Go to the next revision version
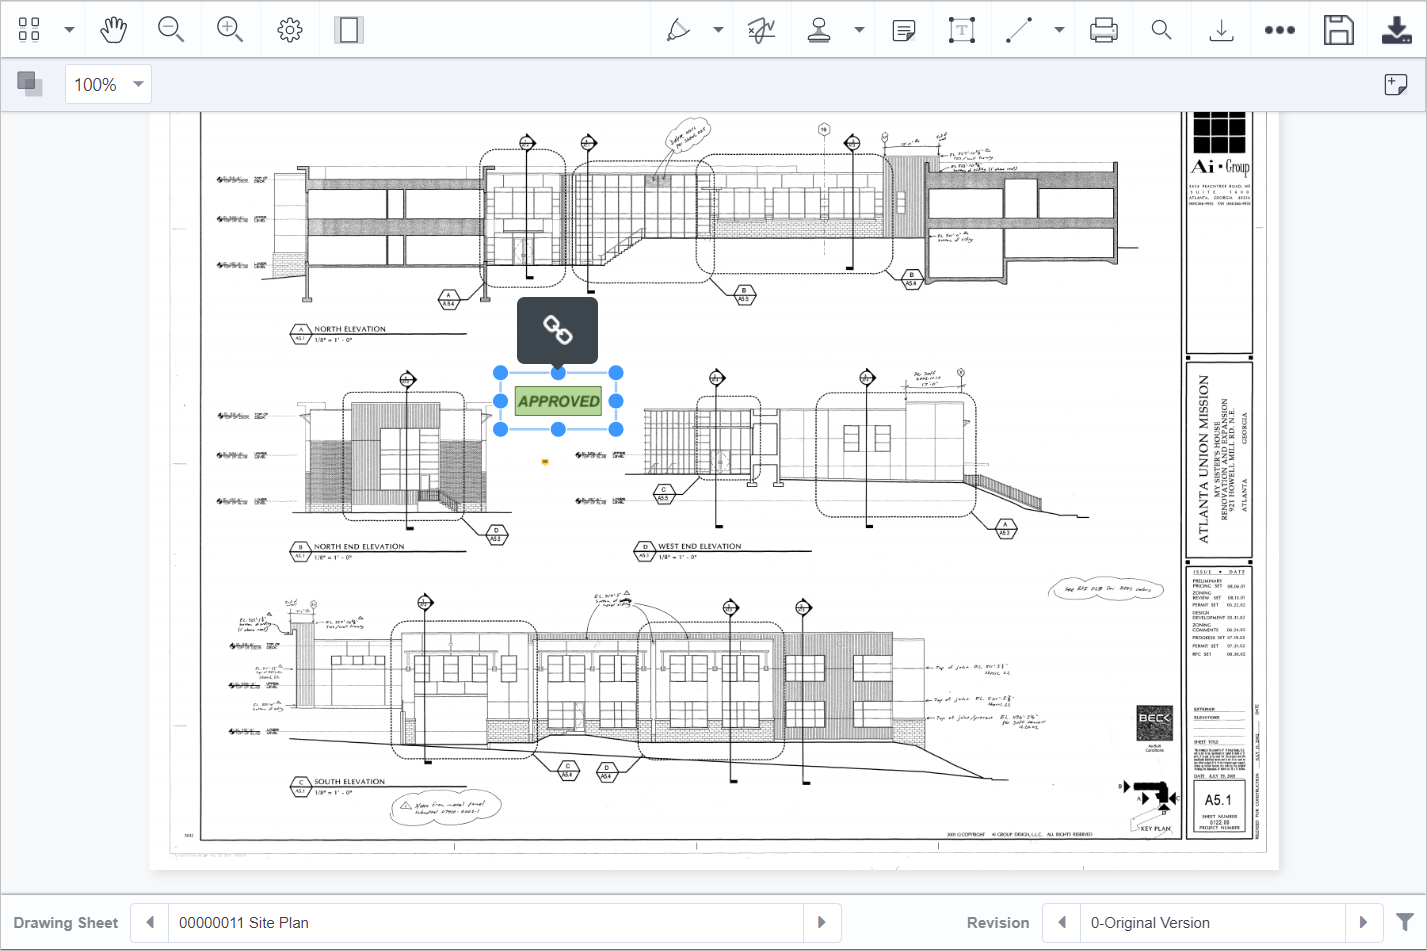The image size is (1427, 951). coord(1365,921)
